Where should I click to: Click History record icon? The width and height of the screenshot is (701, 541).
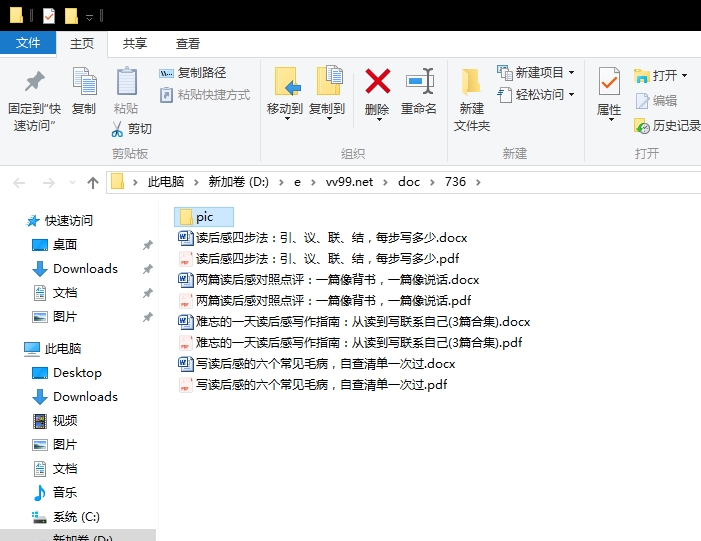(642, 126)
